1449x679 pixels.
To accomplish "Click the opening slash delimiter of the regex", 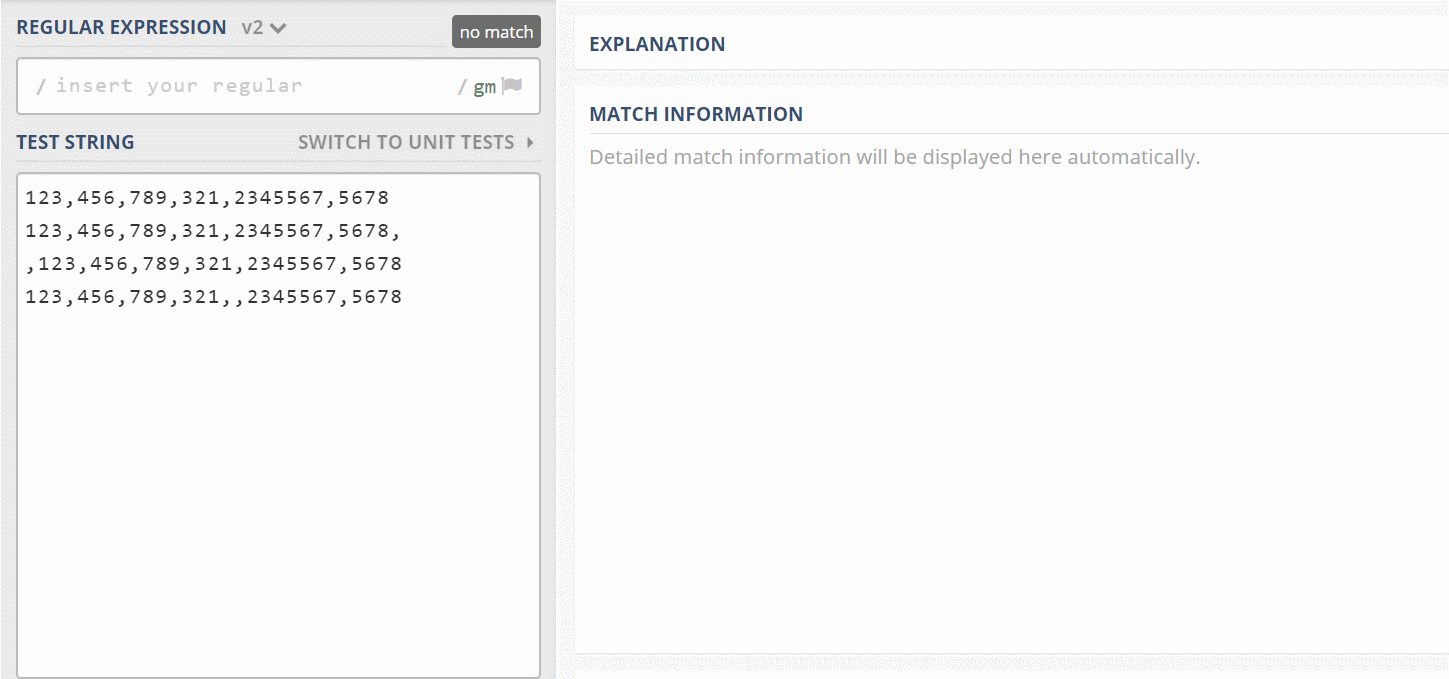I will pyautogui.click(x=41, y=87).
